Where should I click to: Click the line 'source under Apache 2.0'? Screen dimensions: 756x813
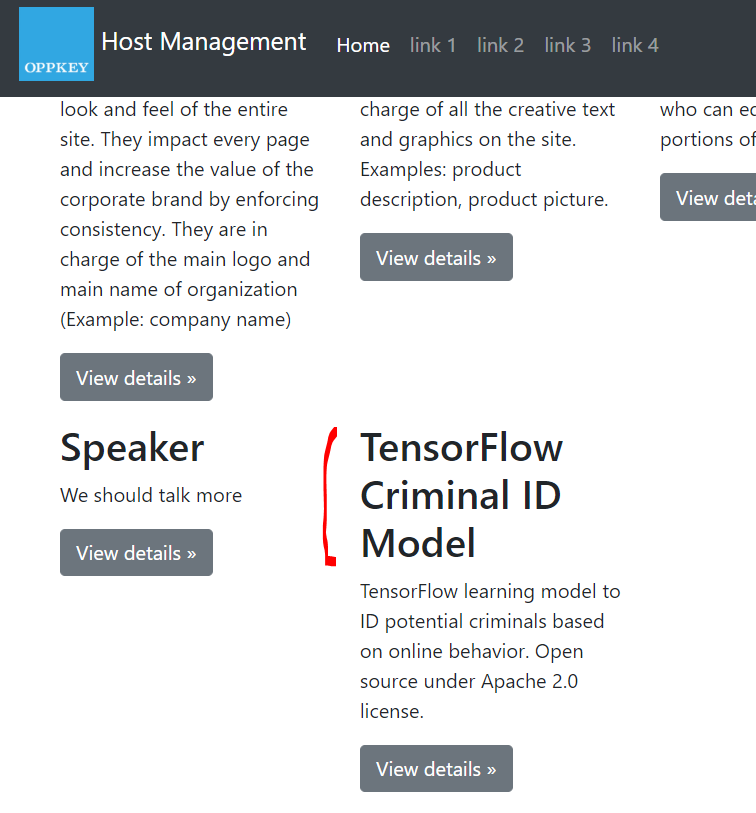469,681
